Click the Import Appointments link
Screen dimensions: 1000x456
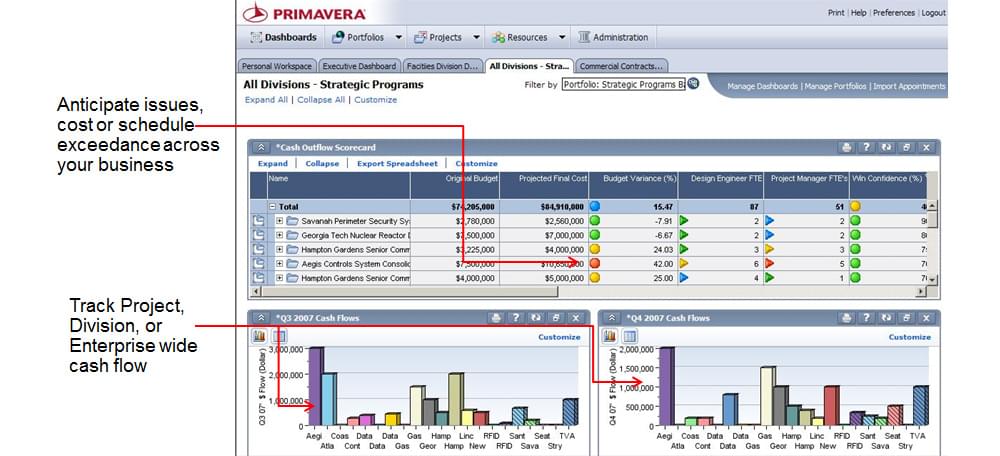909,86
